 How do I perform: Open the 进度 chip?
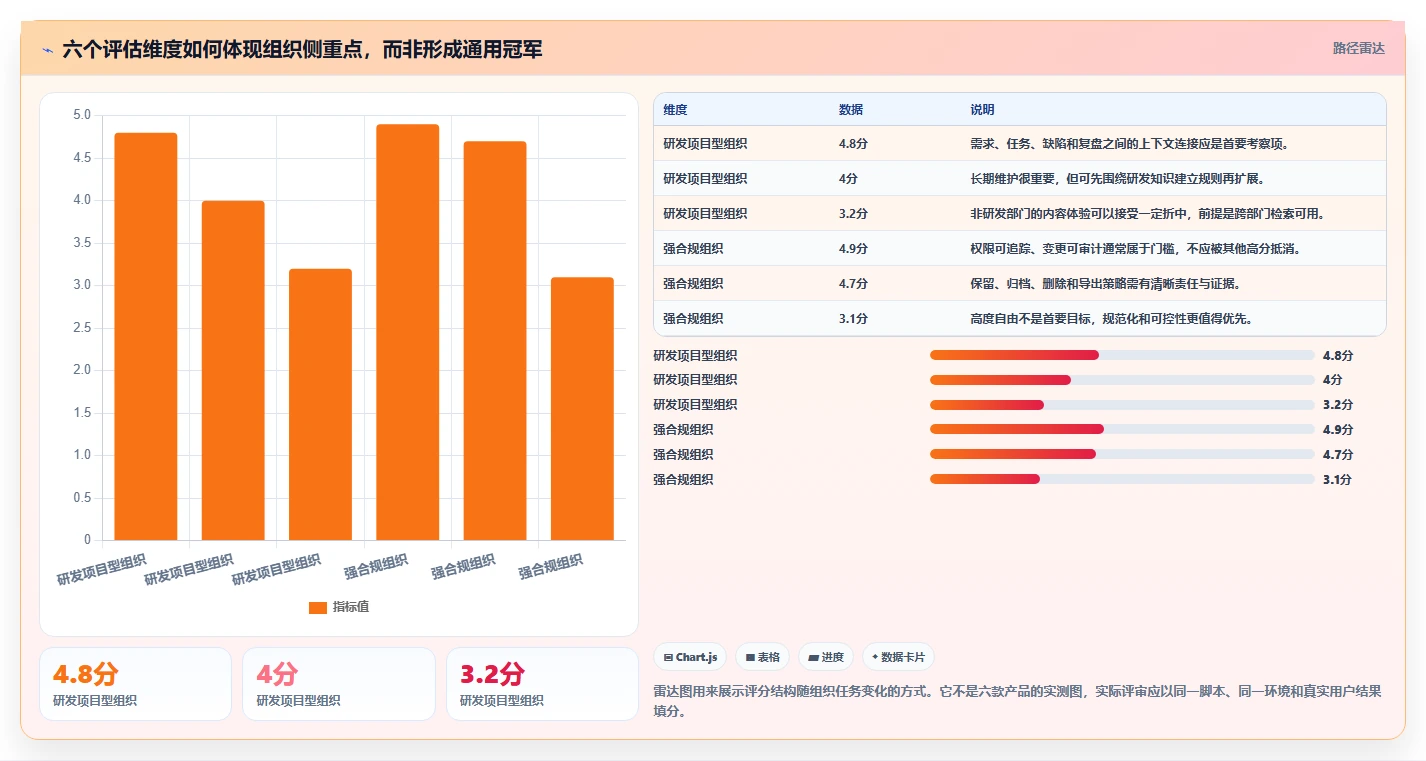coord(826,657)
